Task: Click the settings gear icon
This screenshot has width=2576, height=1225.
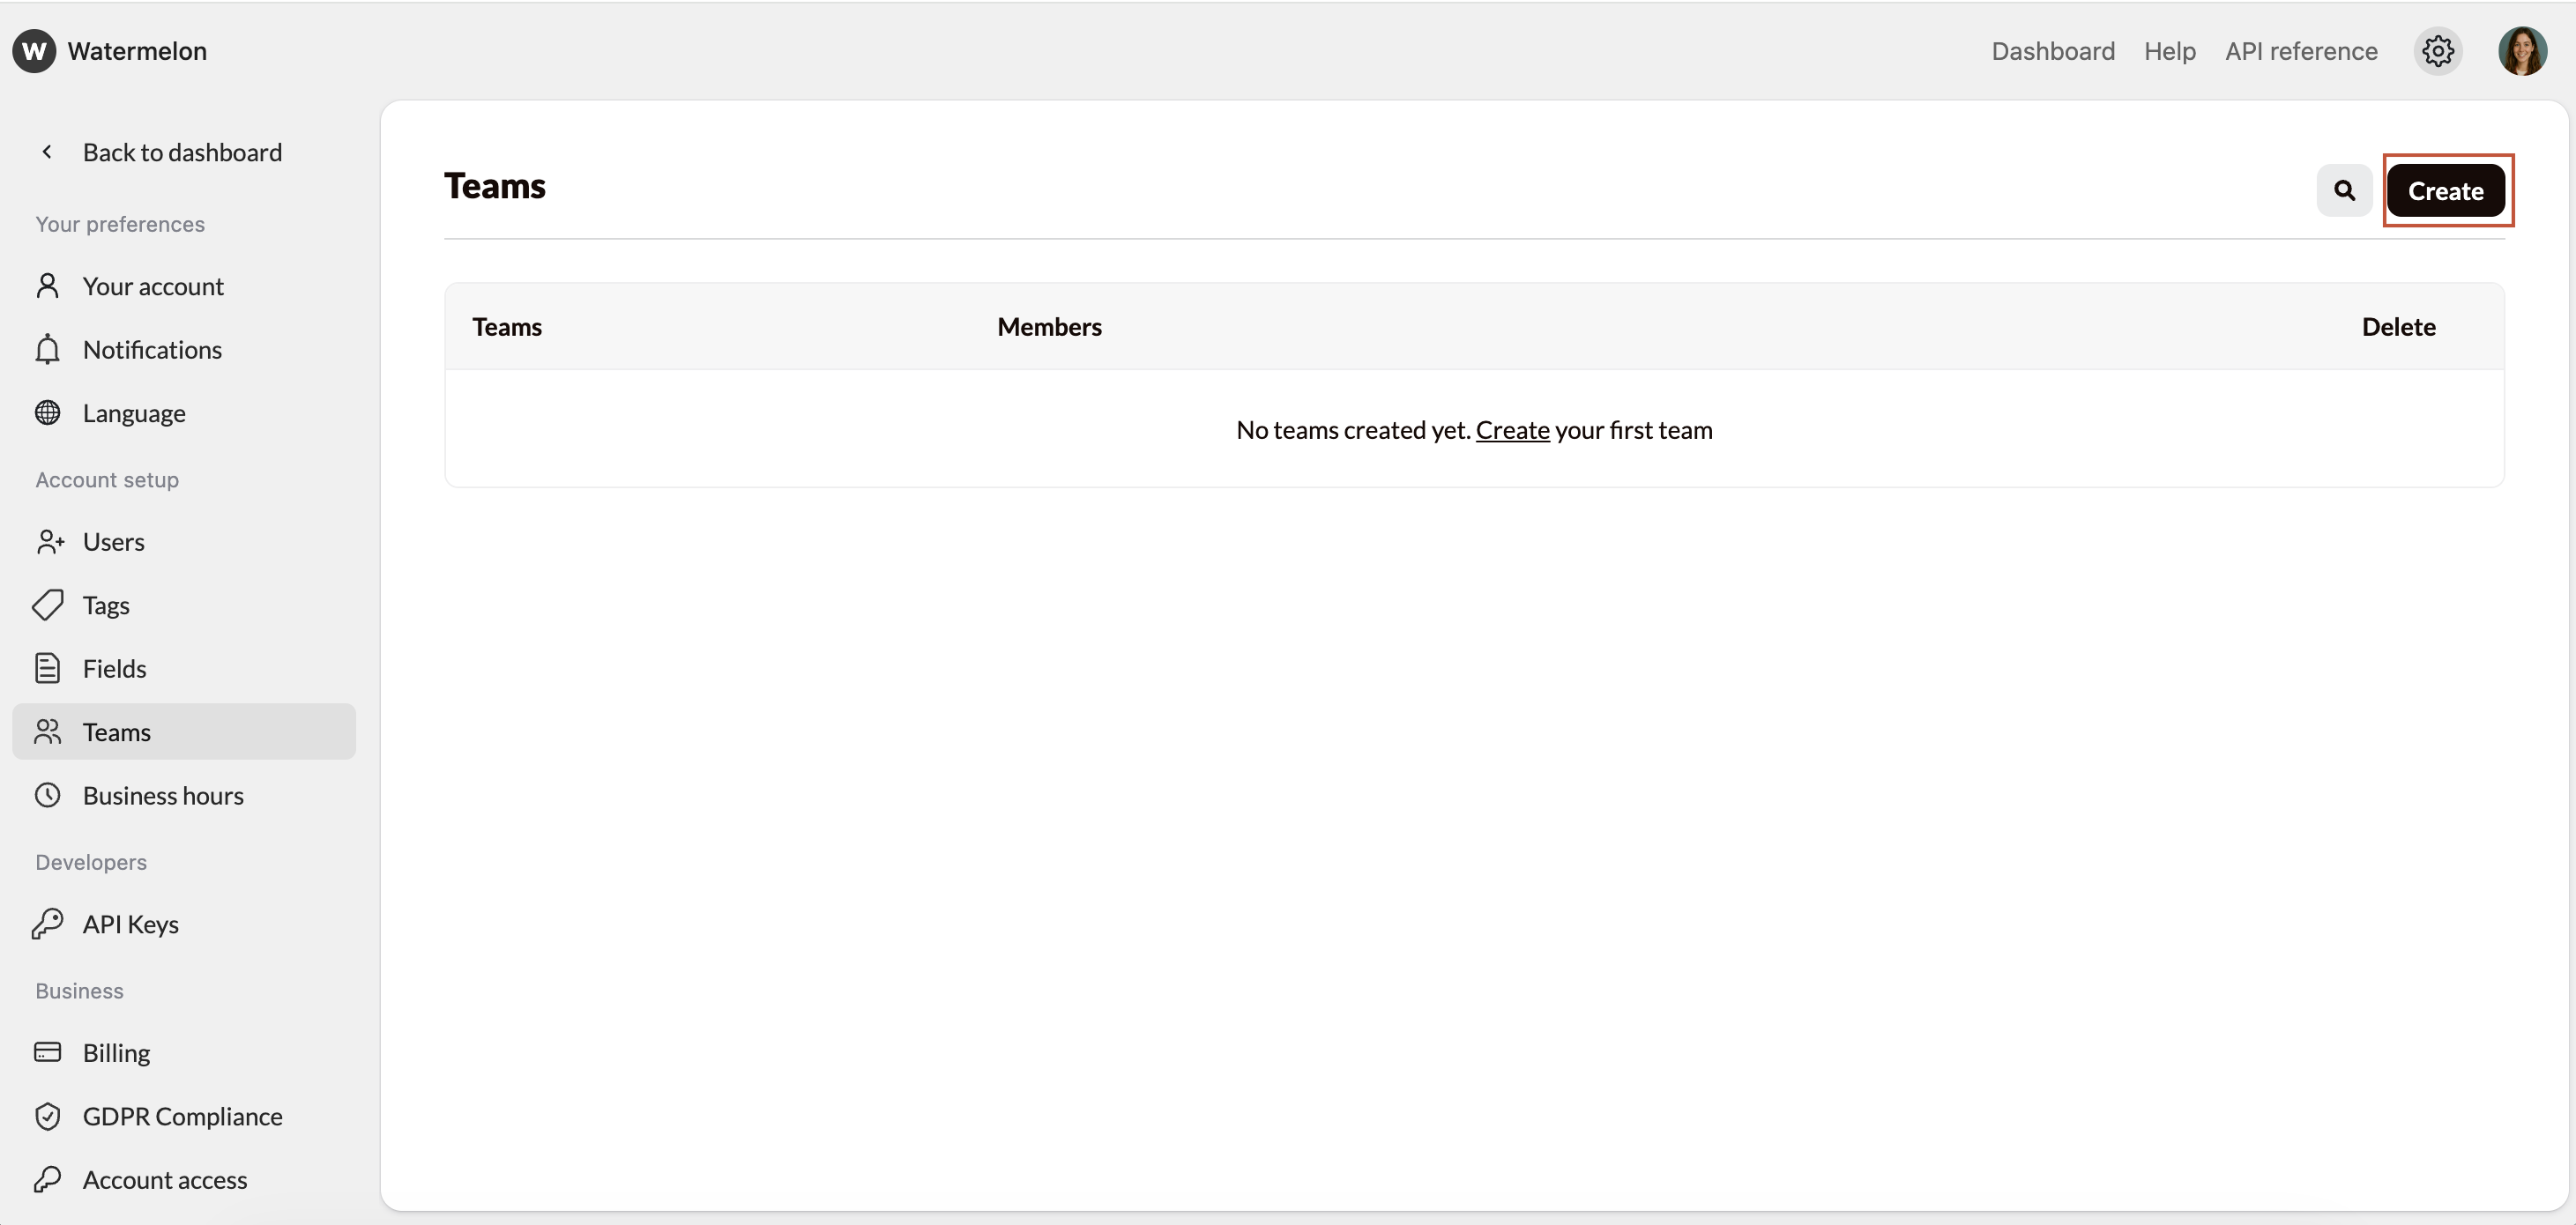Action: [2437, 51]
